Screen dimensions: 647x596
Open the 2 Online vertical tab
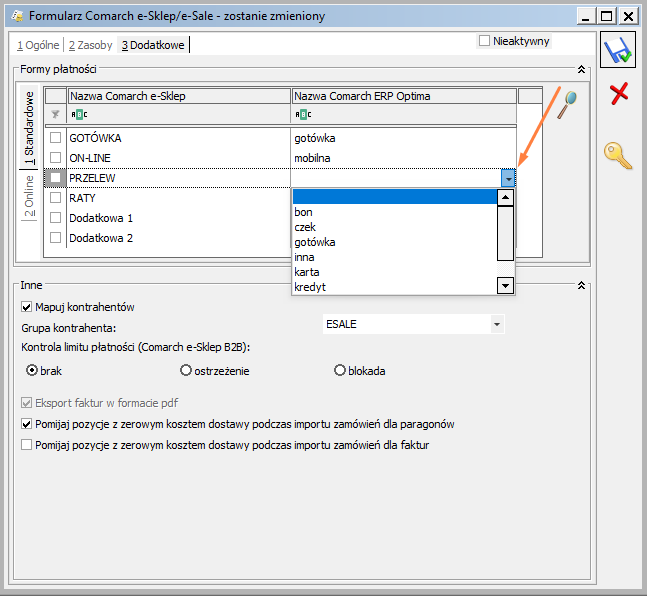[29, 196]
